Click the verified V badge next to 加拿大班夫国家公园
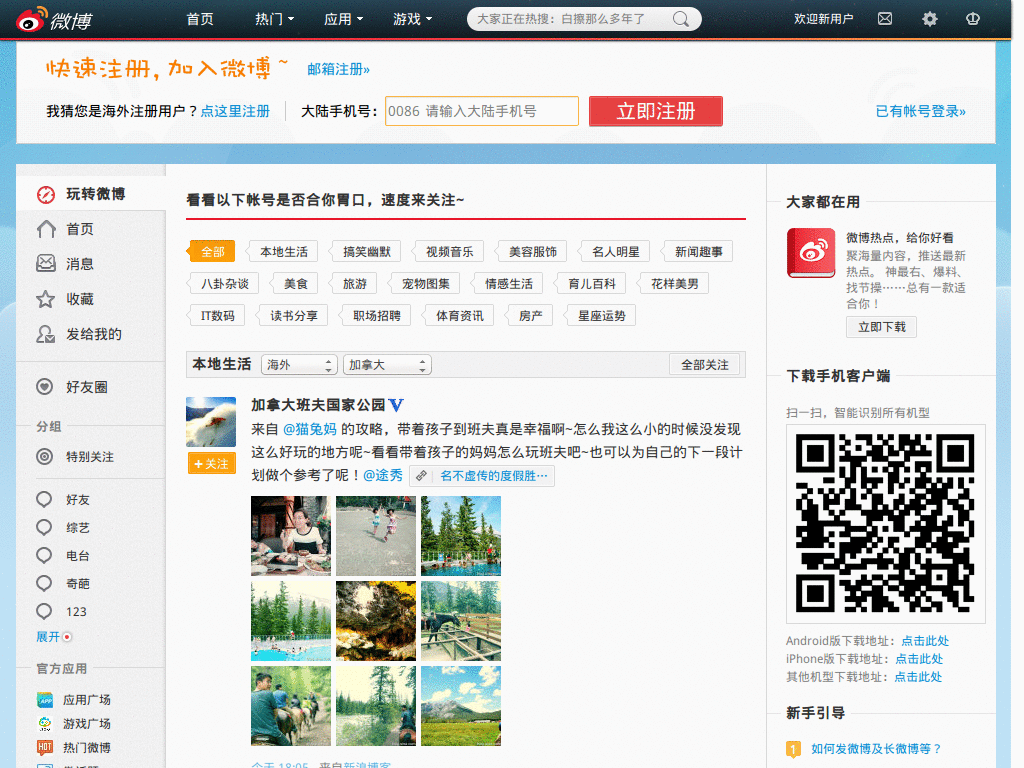 click(396, 405)
